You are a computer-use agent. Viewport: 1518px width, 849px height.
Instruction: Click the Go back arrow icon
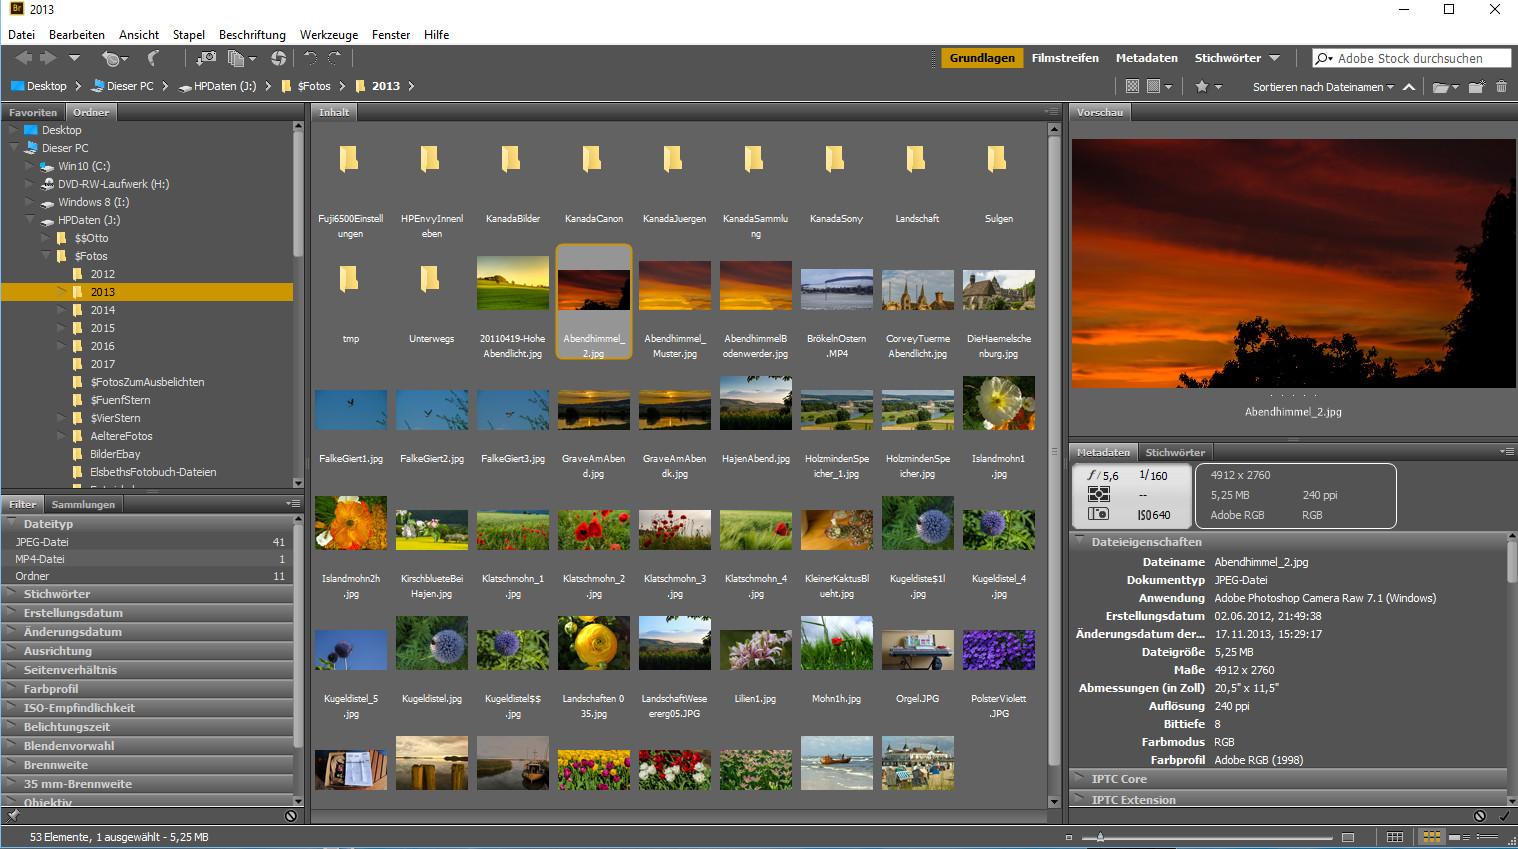[x=23, y=58]
